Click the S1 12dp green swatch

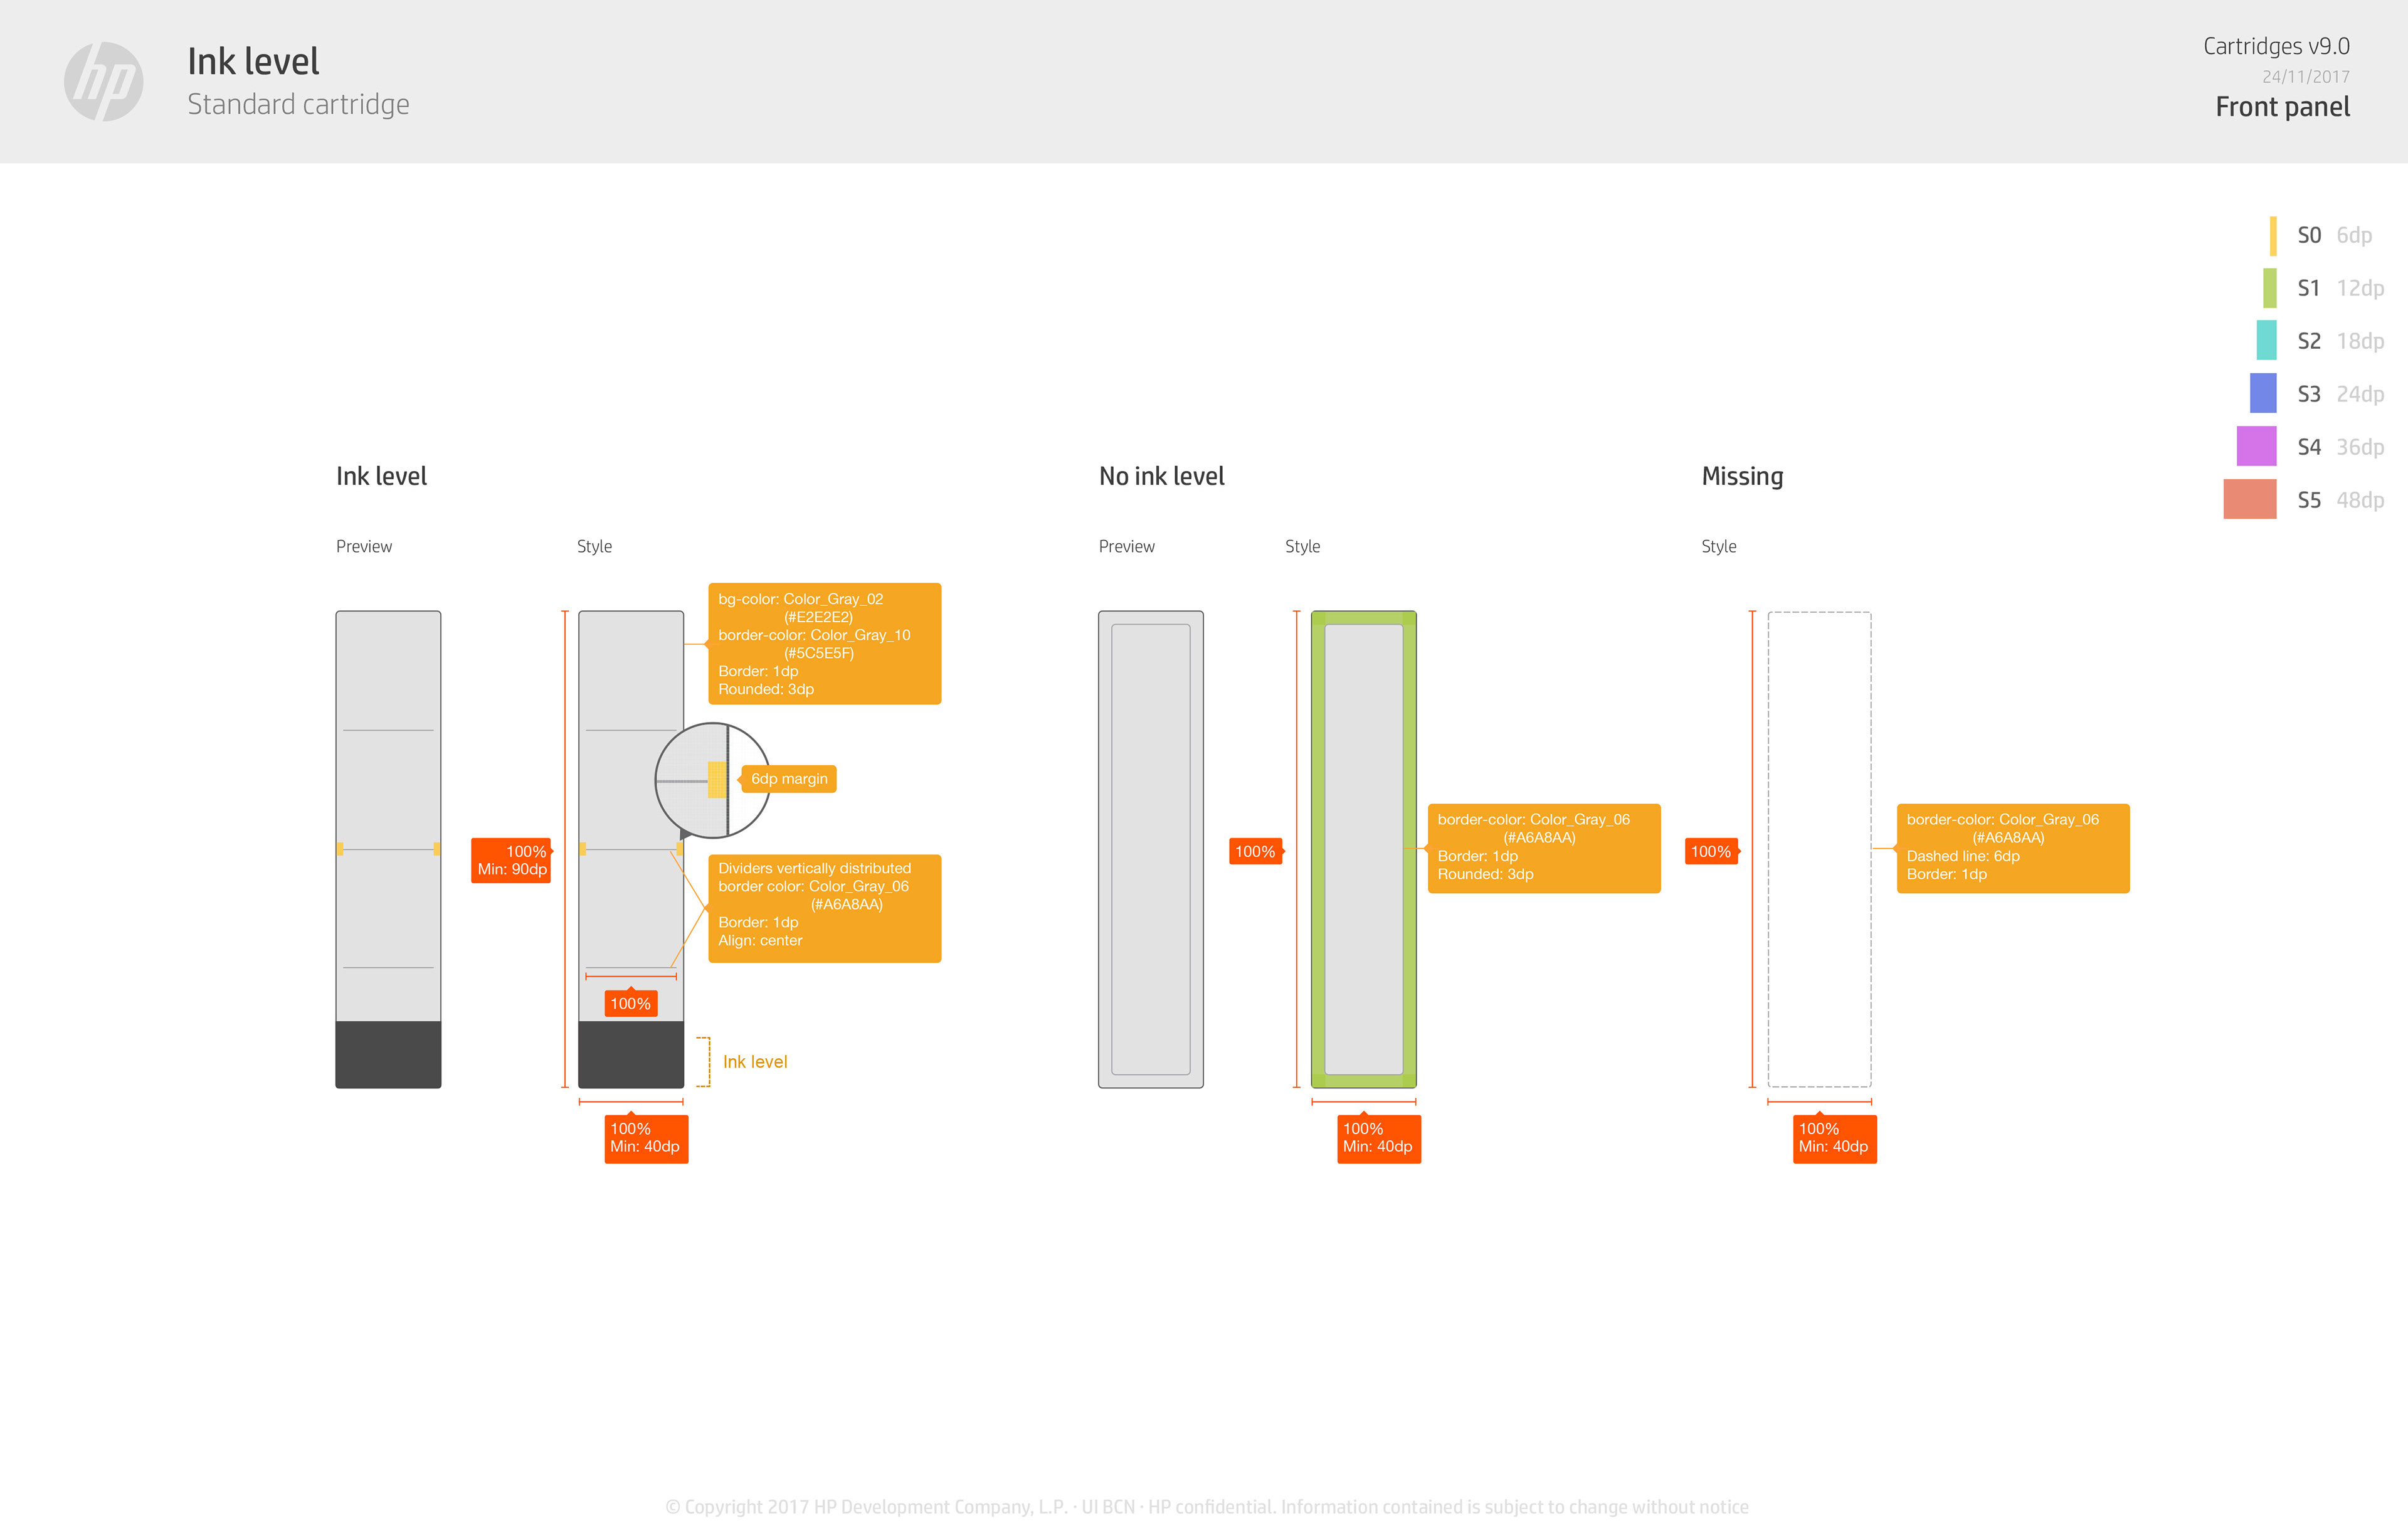2270,288
